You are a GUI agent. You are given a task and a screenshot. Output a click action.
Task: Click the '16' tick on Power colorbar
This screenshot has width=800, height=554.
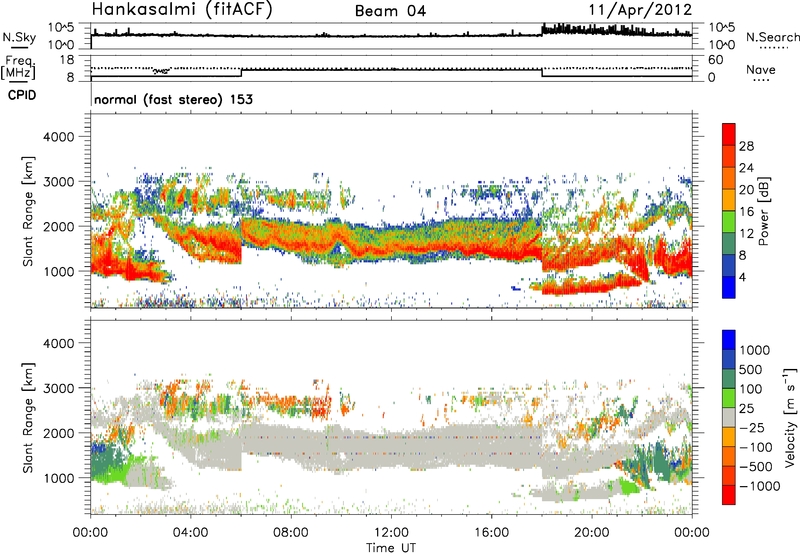click(x=746, y=212)
